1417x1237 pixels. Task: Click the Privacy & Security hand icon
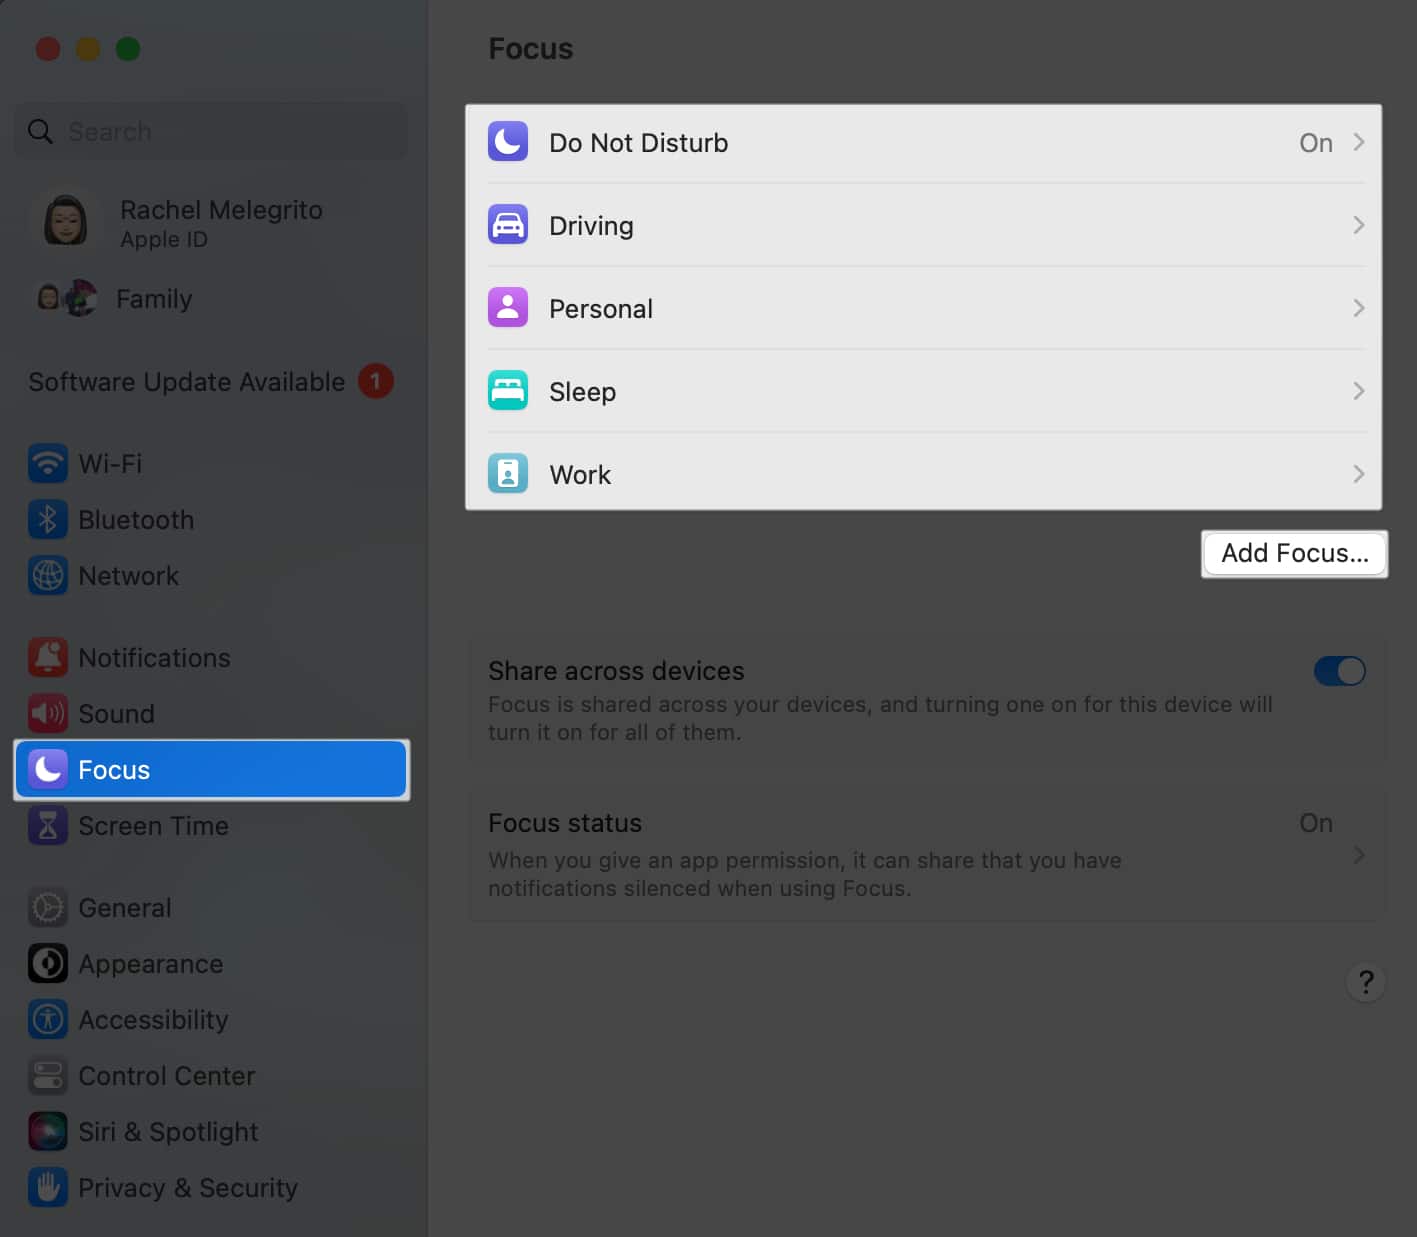point(48,1188)
